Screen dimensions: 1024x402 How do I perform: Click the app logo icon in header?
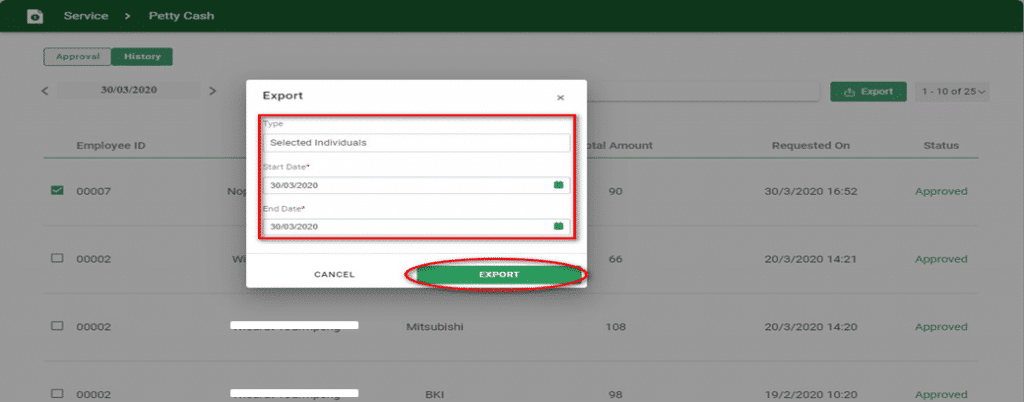tap(35, 17)
